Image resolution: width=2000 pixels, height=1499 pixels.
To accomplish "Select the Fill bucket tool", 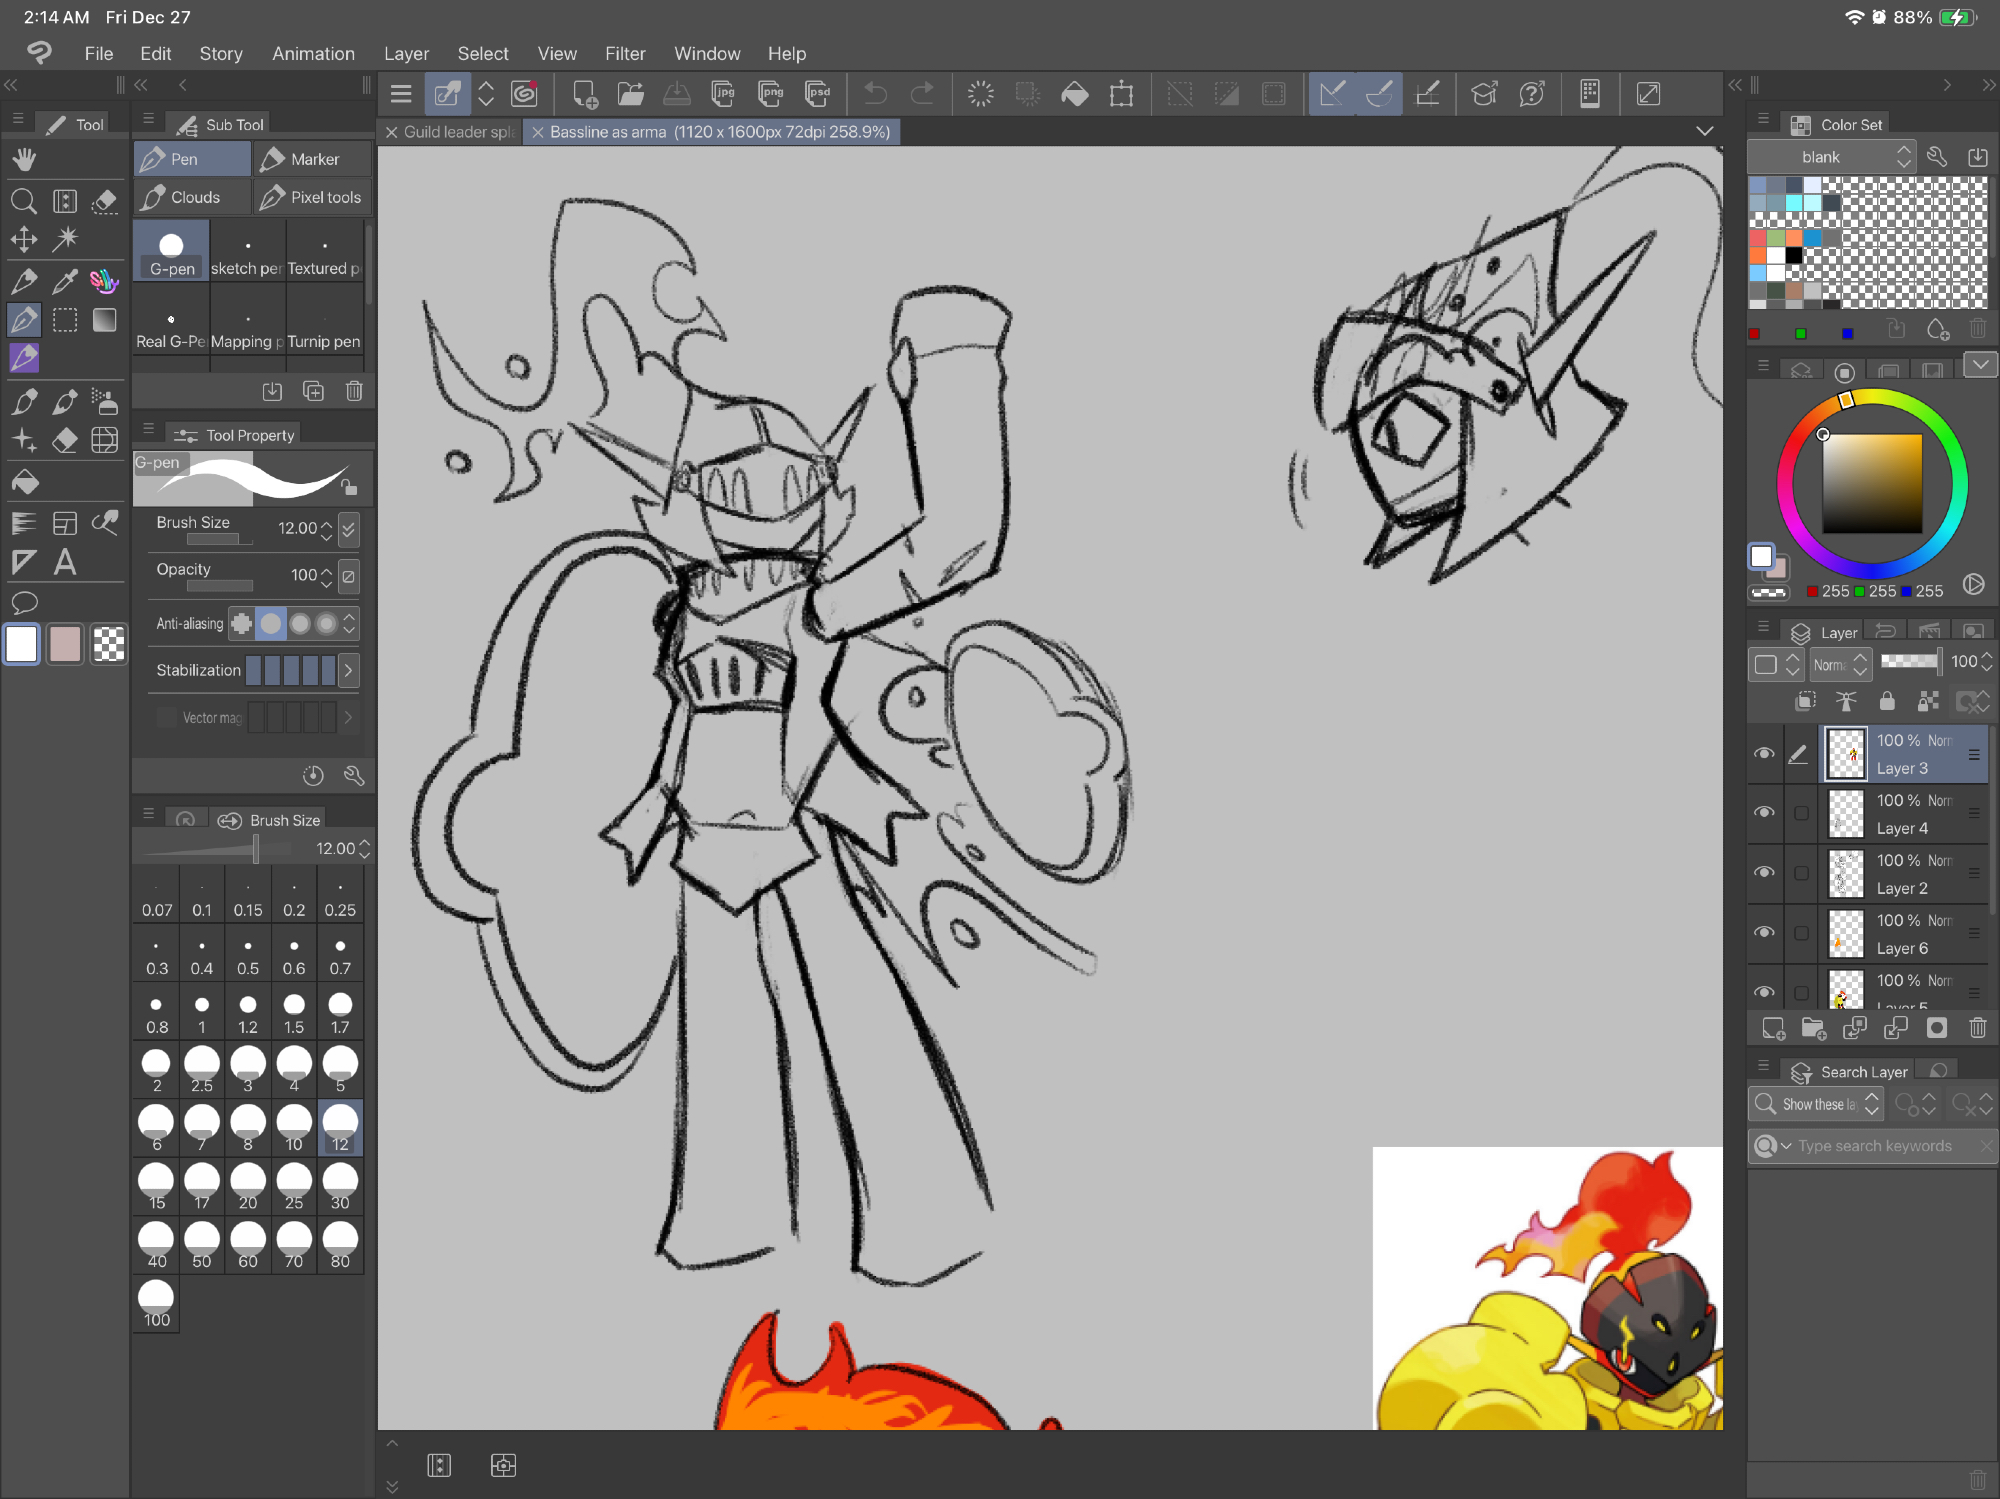I will pyautogui.click(x=25, y=483).
